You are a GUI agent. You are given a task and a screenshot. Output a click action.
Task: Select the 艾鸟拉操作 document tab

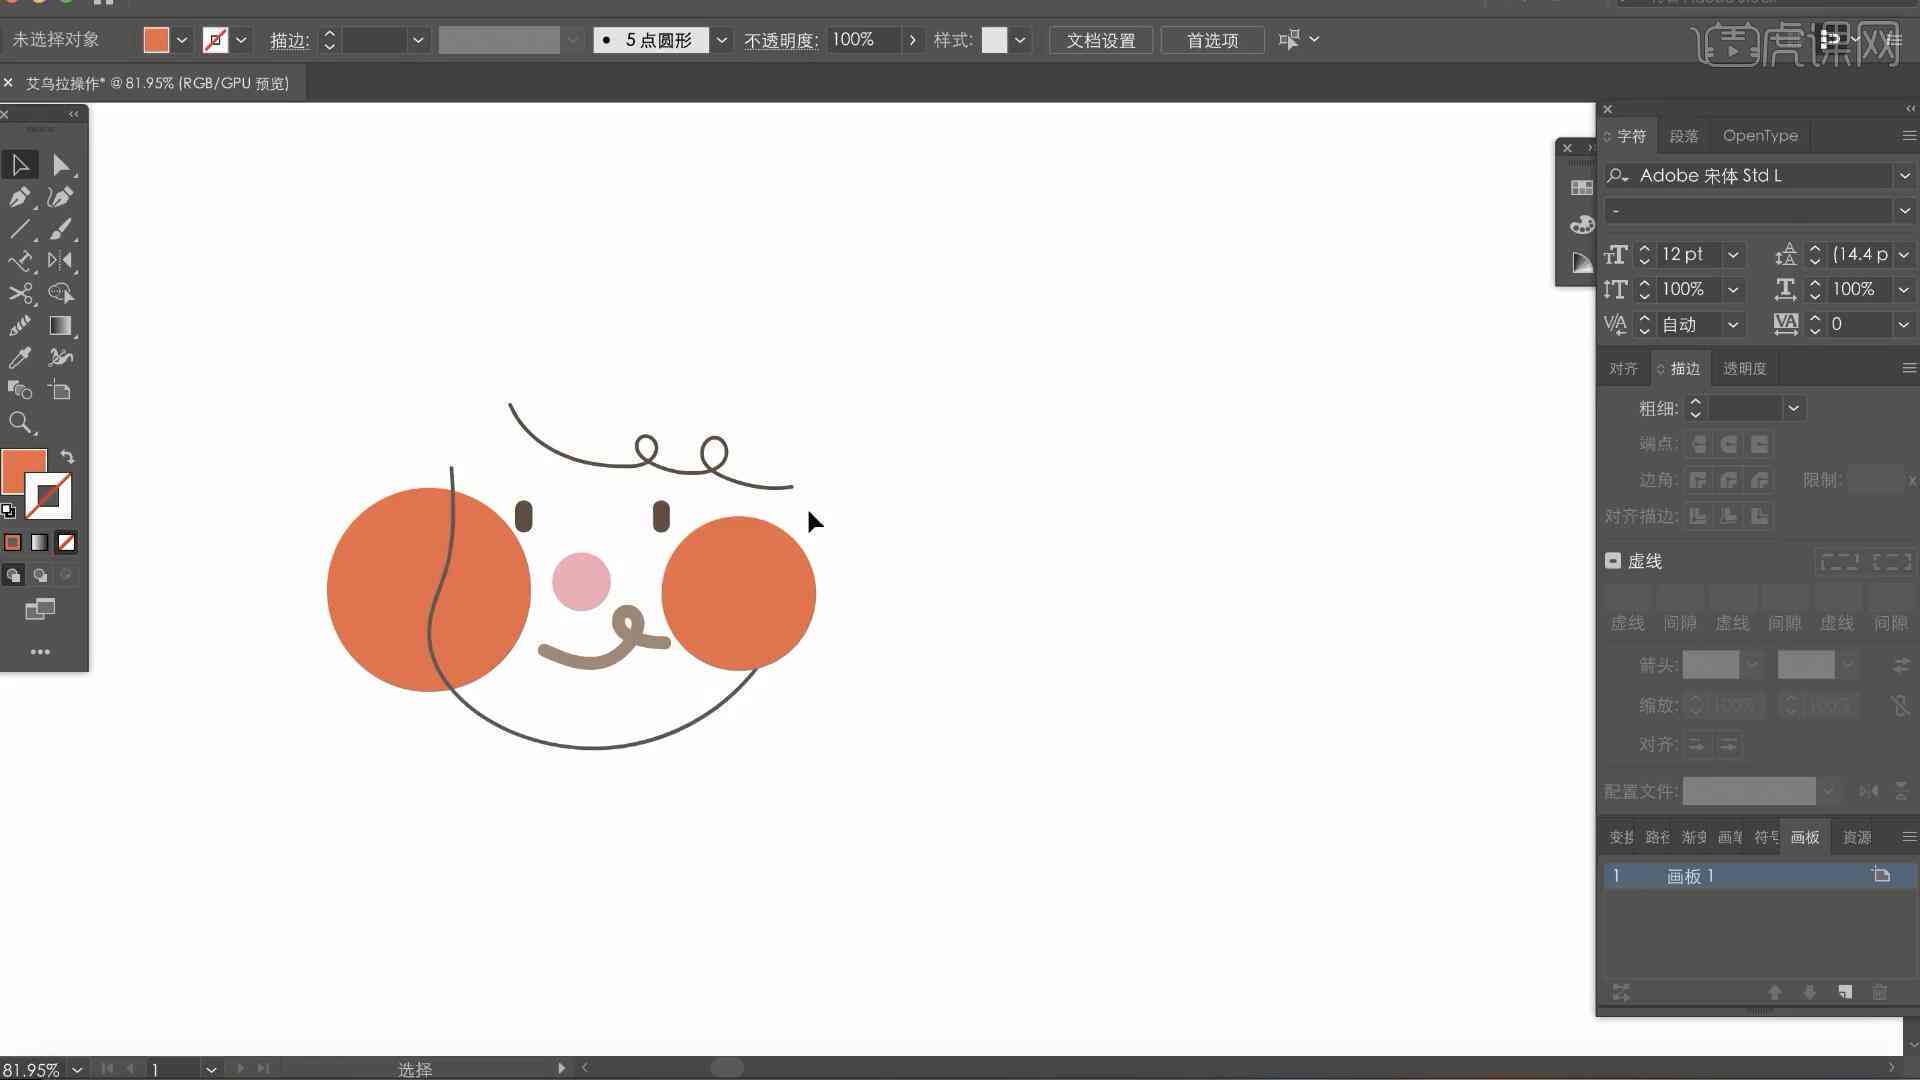click(x=156, y=83)
